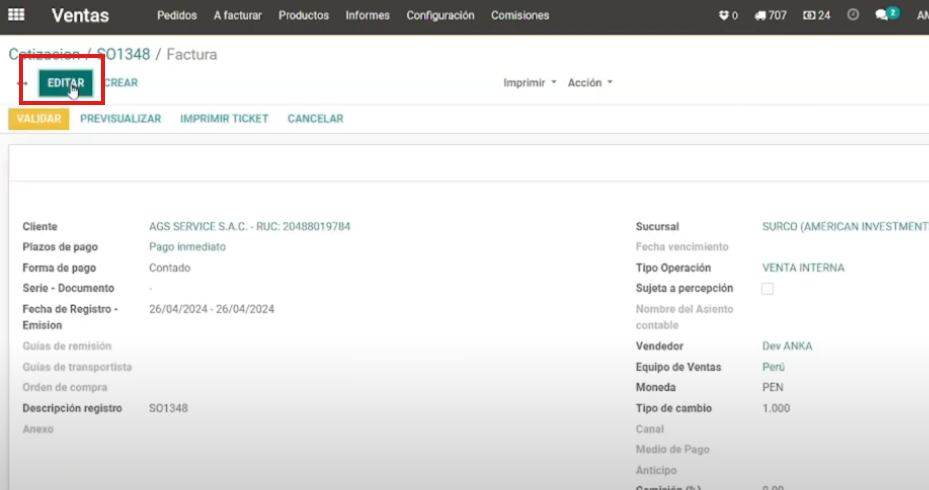Click IMPRIMIR TICKET button
Image resolution: width=929 pixels, height=490 pixels.
(x=224, y=119)
